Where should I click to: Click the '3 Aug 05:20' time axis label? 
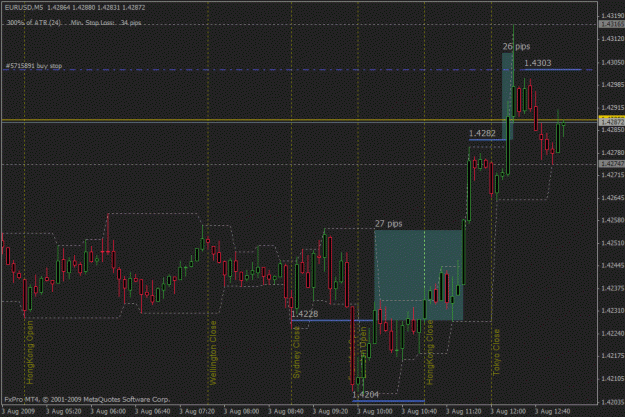[63, 411]
